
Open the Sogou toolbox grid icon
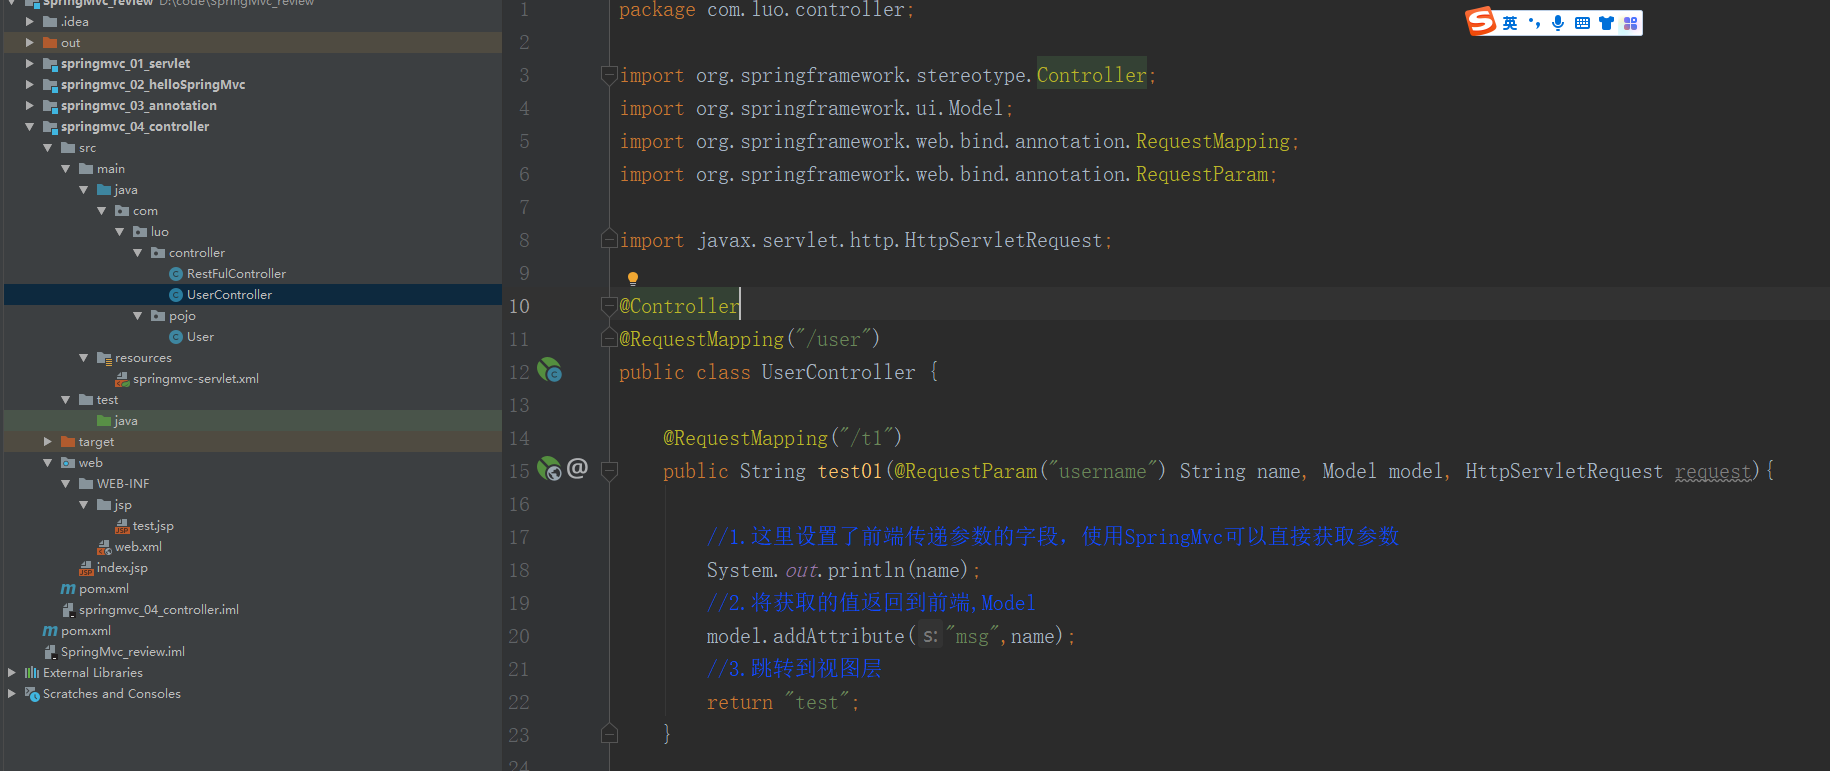[1630, 23]
